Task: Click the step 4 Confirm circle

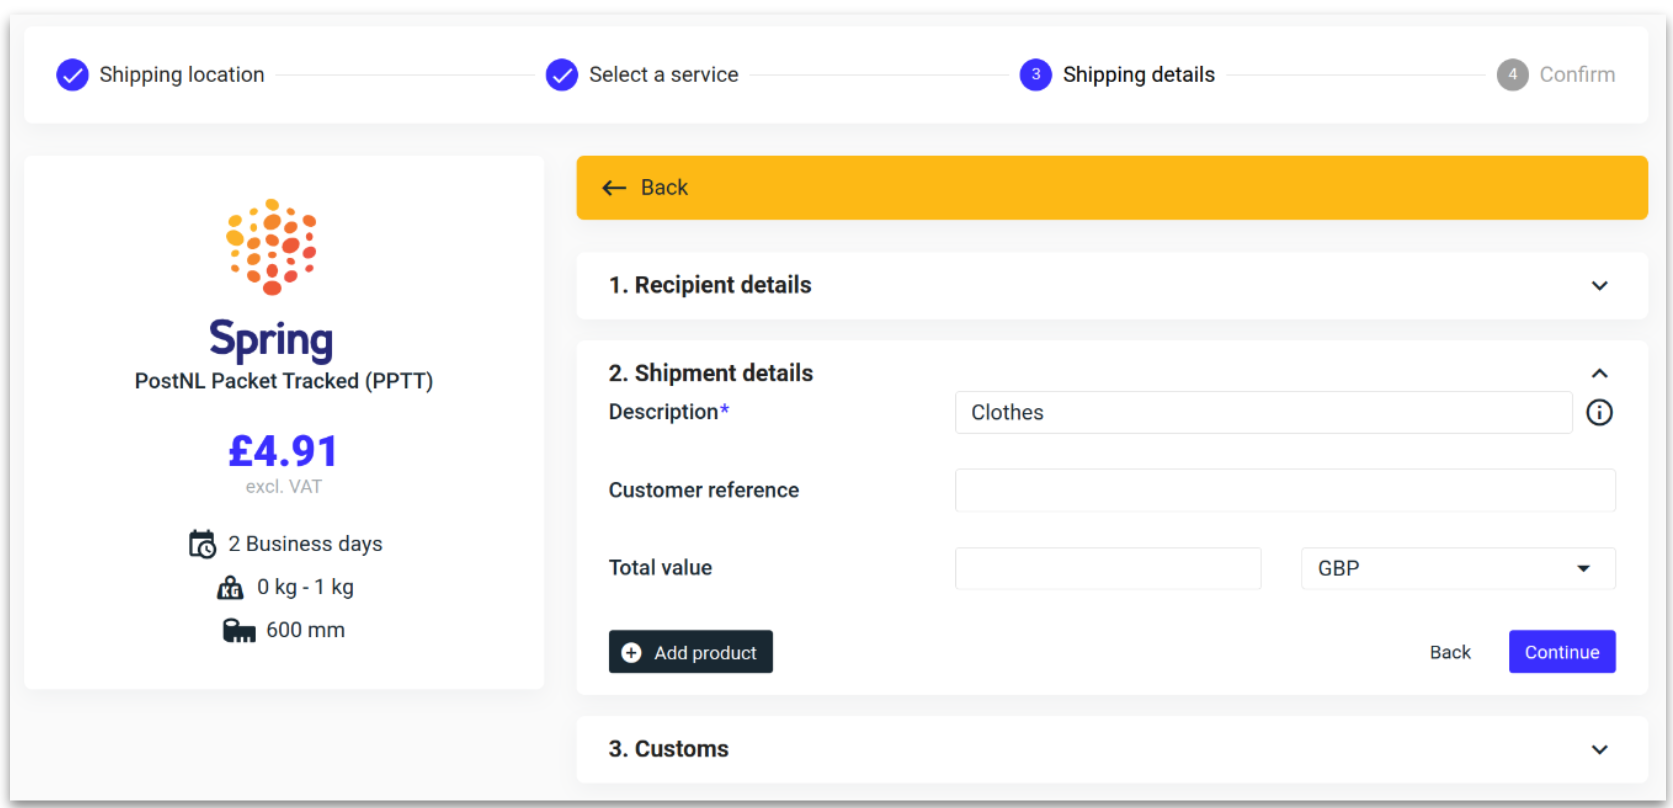Action: tap(1512, 75)
